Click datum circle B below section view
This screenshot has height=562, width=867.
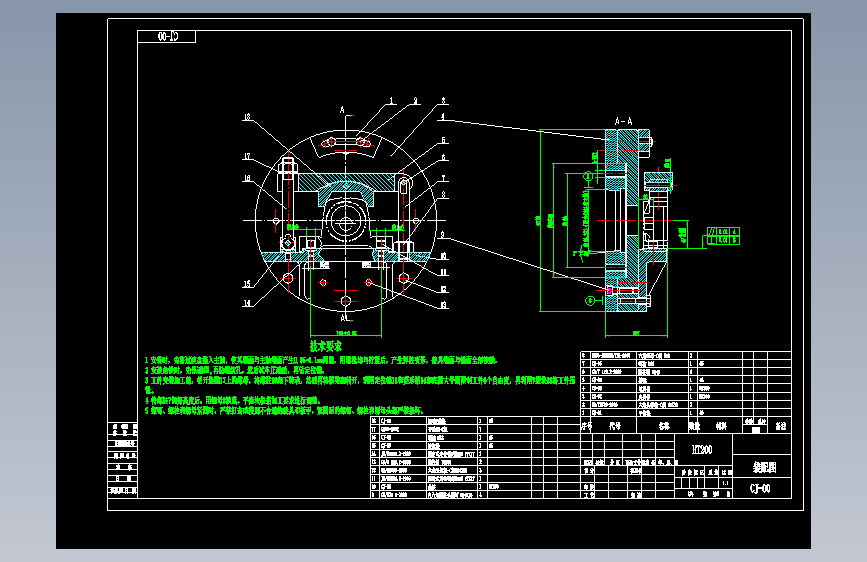590,301
